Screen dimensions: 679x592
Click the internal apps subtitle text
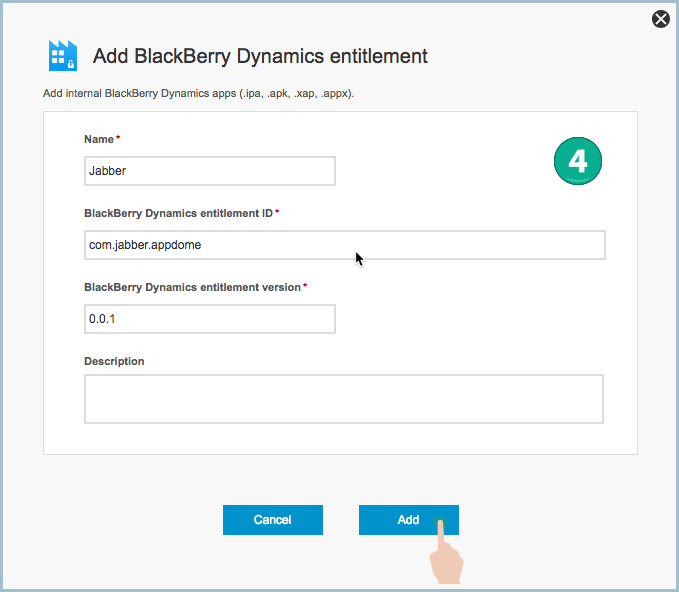[198, 94]
